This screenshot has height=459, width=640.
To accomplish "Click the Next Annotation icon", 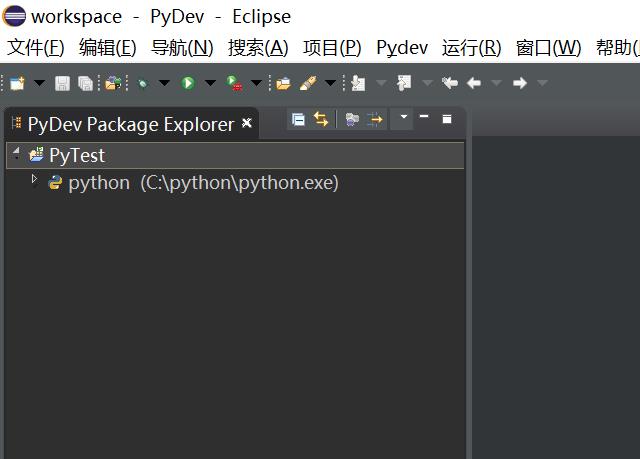I will [358, 83].
